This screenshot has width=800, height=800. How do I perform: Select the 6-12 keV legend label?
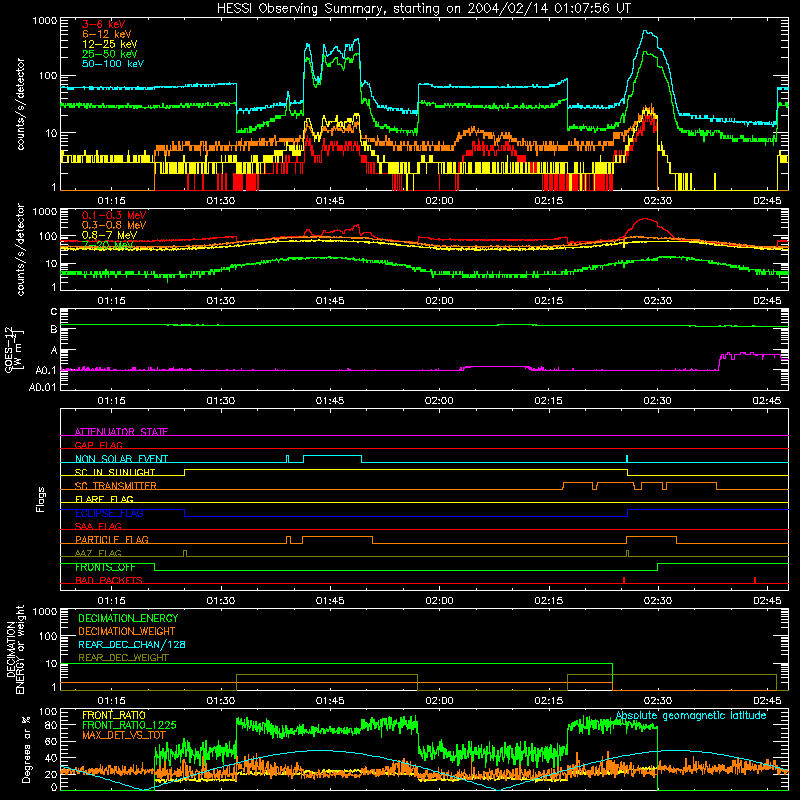pos(106,34)
